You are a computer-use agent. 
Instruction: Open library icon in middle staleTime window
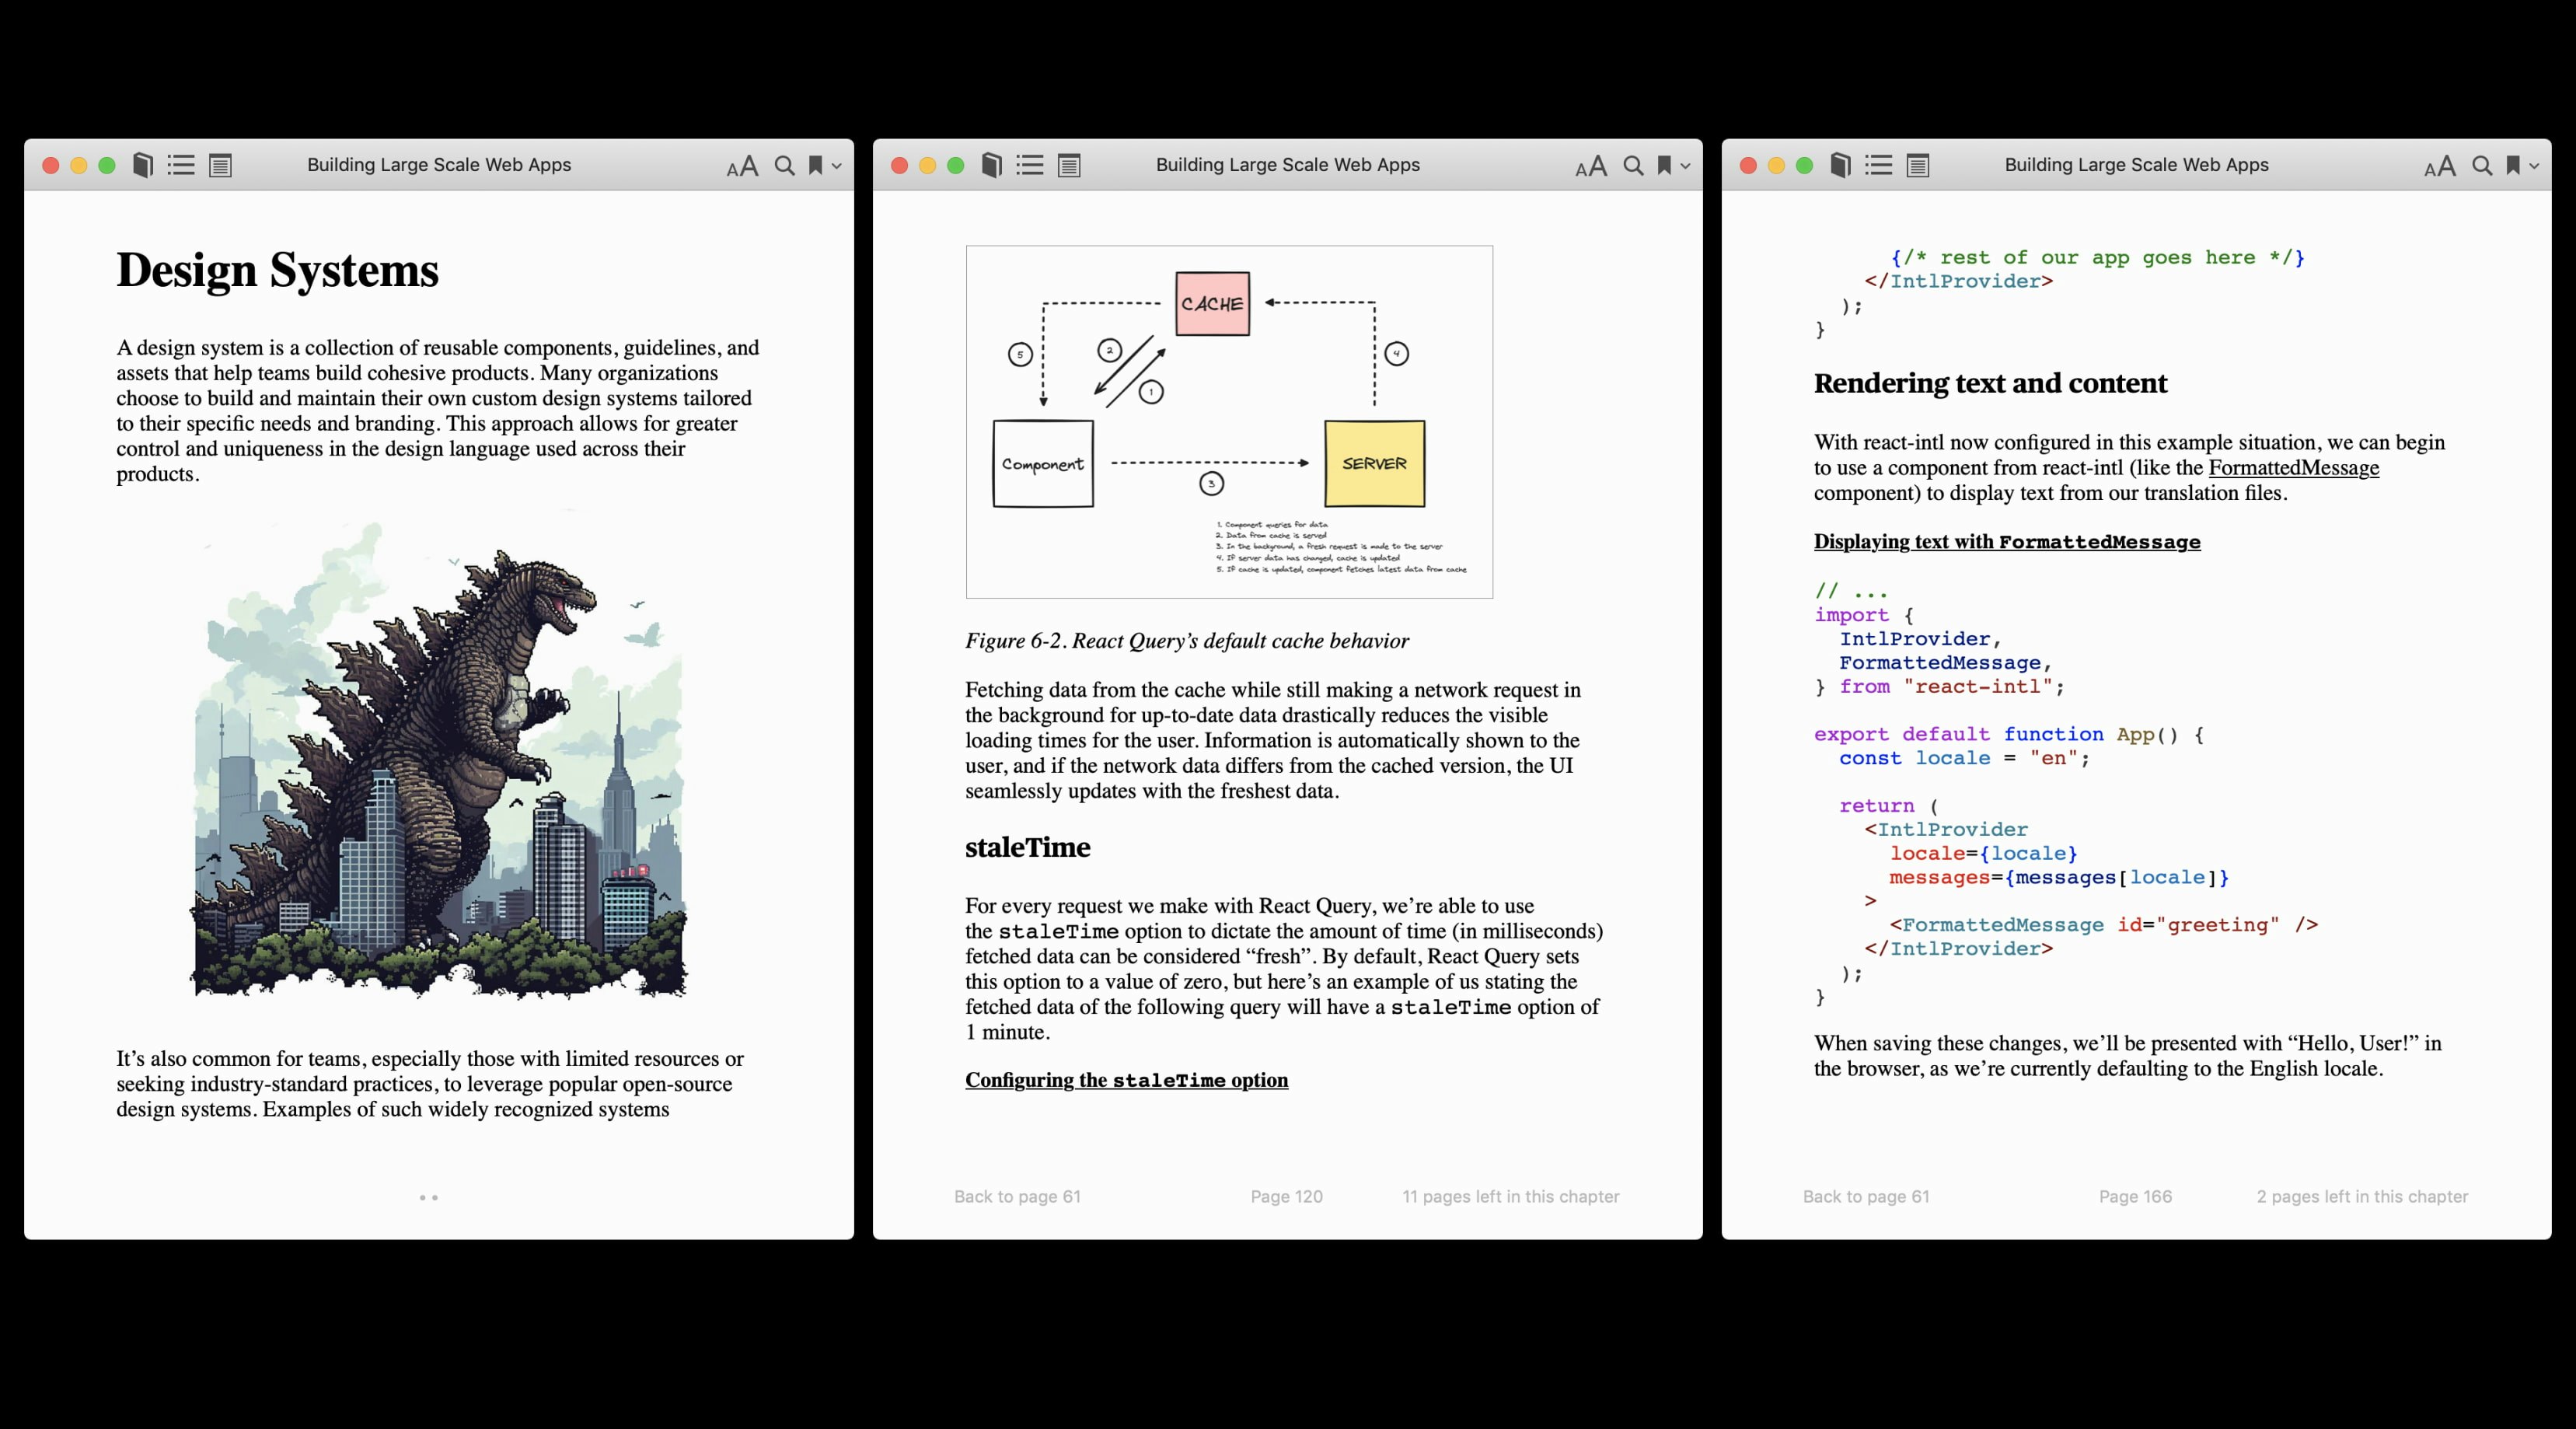coord(992,165)
